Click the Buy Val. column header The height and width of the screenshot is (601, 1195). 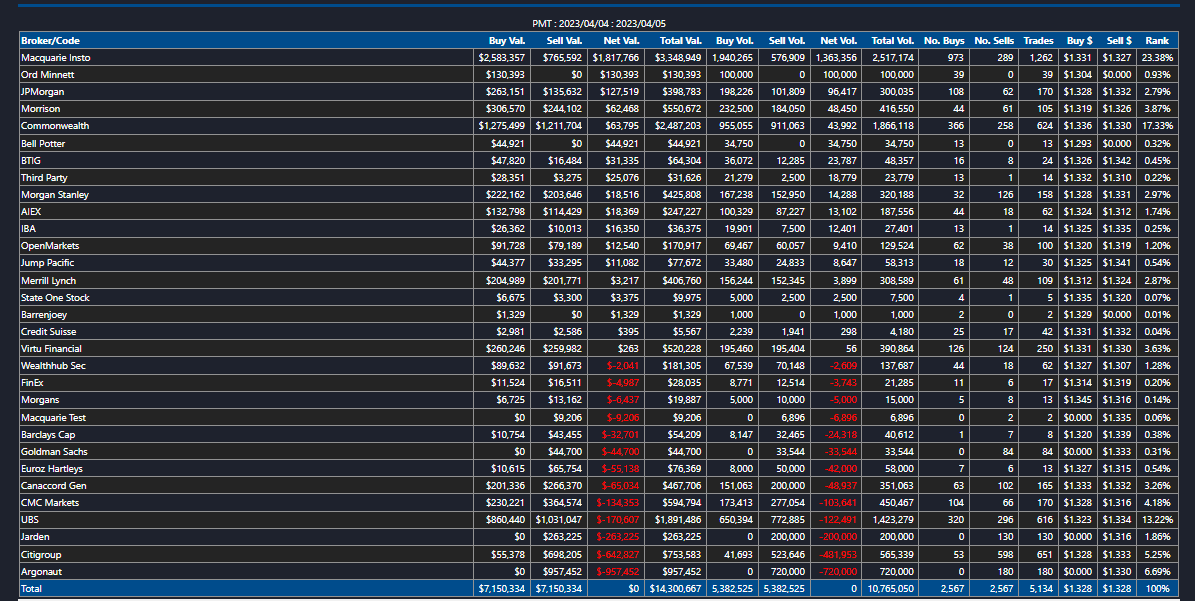[507, 40]
